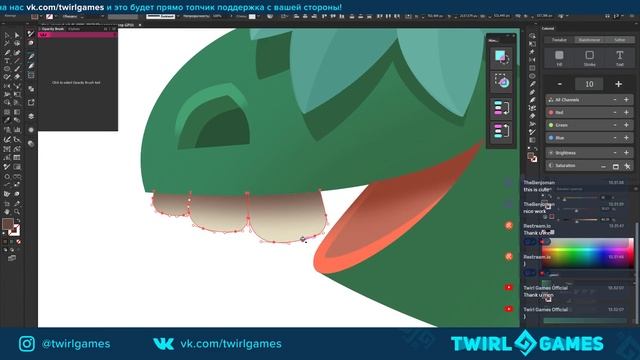
Task: Click the top icon of right vertical toolbar
Action: [x=532, y=36]
